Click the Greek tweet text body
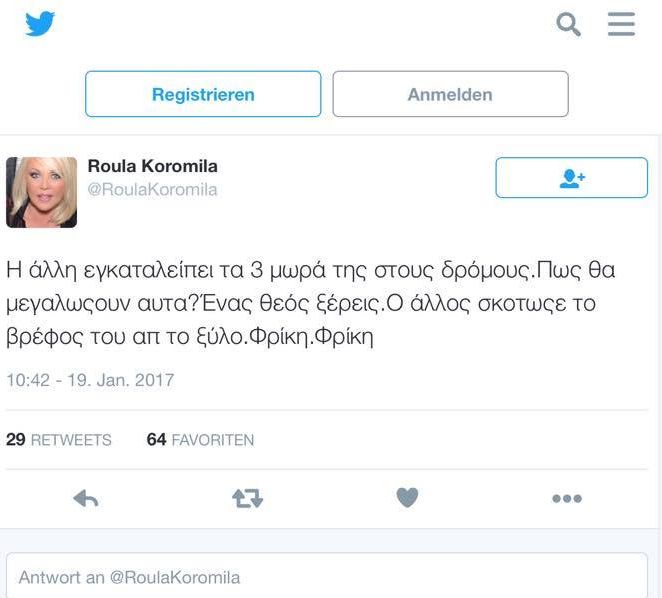This screenshot has height=598, width=662. tap(310, 303)
